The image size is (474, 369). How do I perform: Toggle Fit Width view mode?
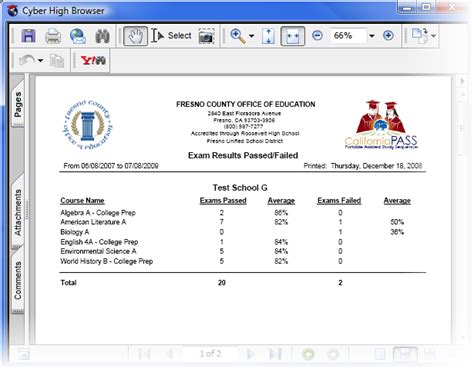pyautogui.click(x=293, y=36)
